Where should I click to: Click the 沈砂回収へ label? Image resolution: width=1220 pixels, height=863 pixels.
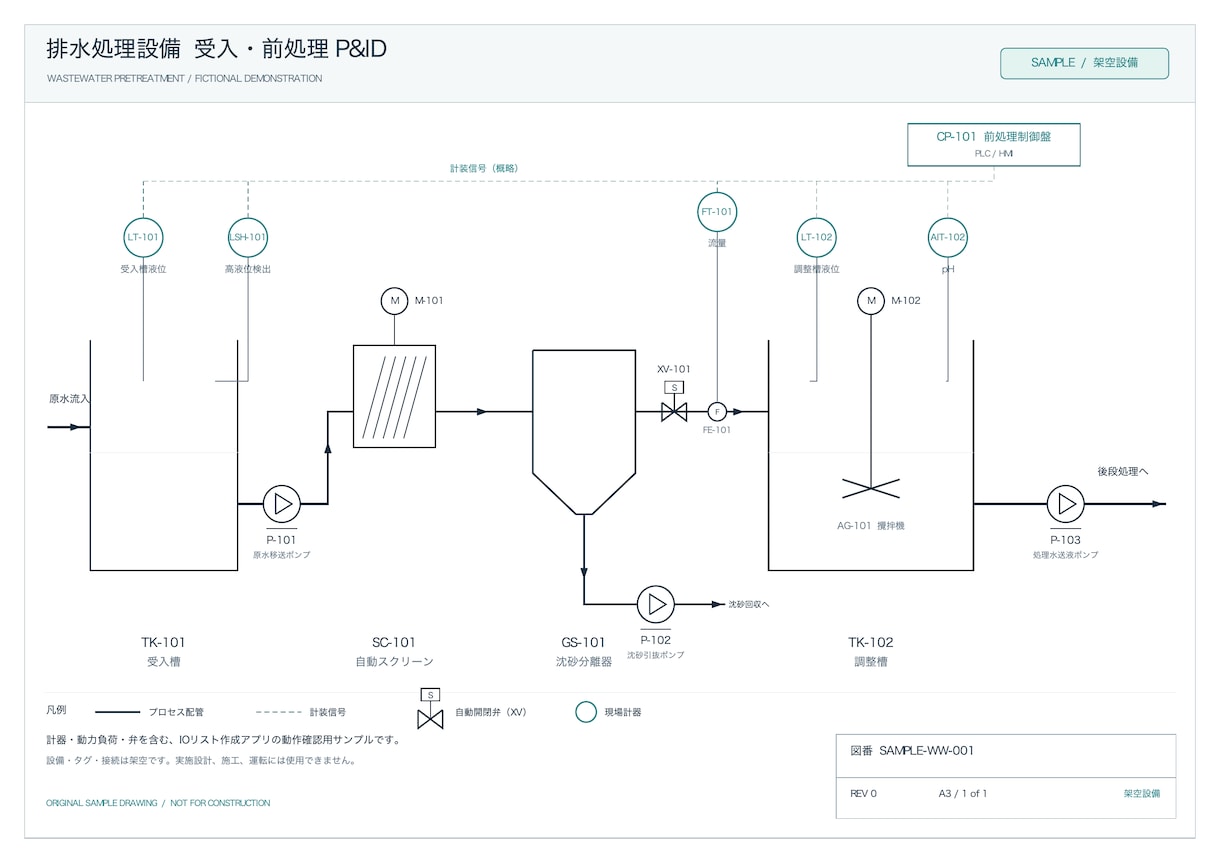[749, 604]
